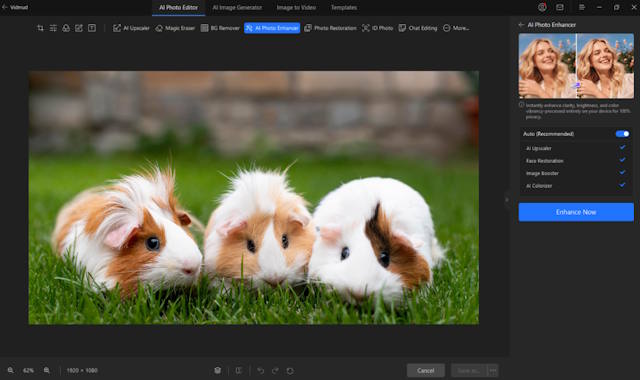Click the 62% zoom level value
The height and width of the screenshot is (380, 640).
[x=28, y=370]
